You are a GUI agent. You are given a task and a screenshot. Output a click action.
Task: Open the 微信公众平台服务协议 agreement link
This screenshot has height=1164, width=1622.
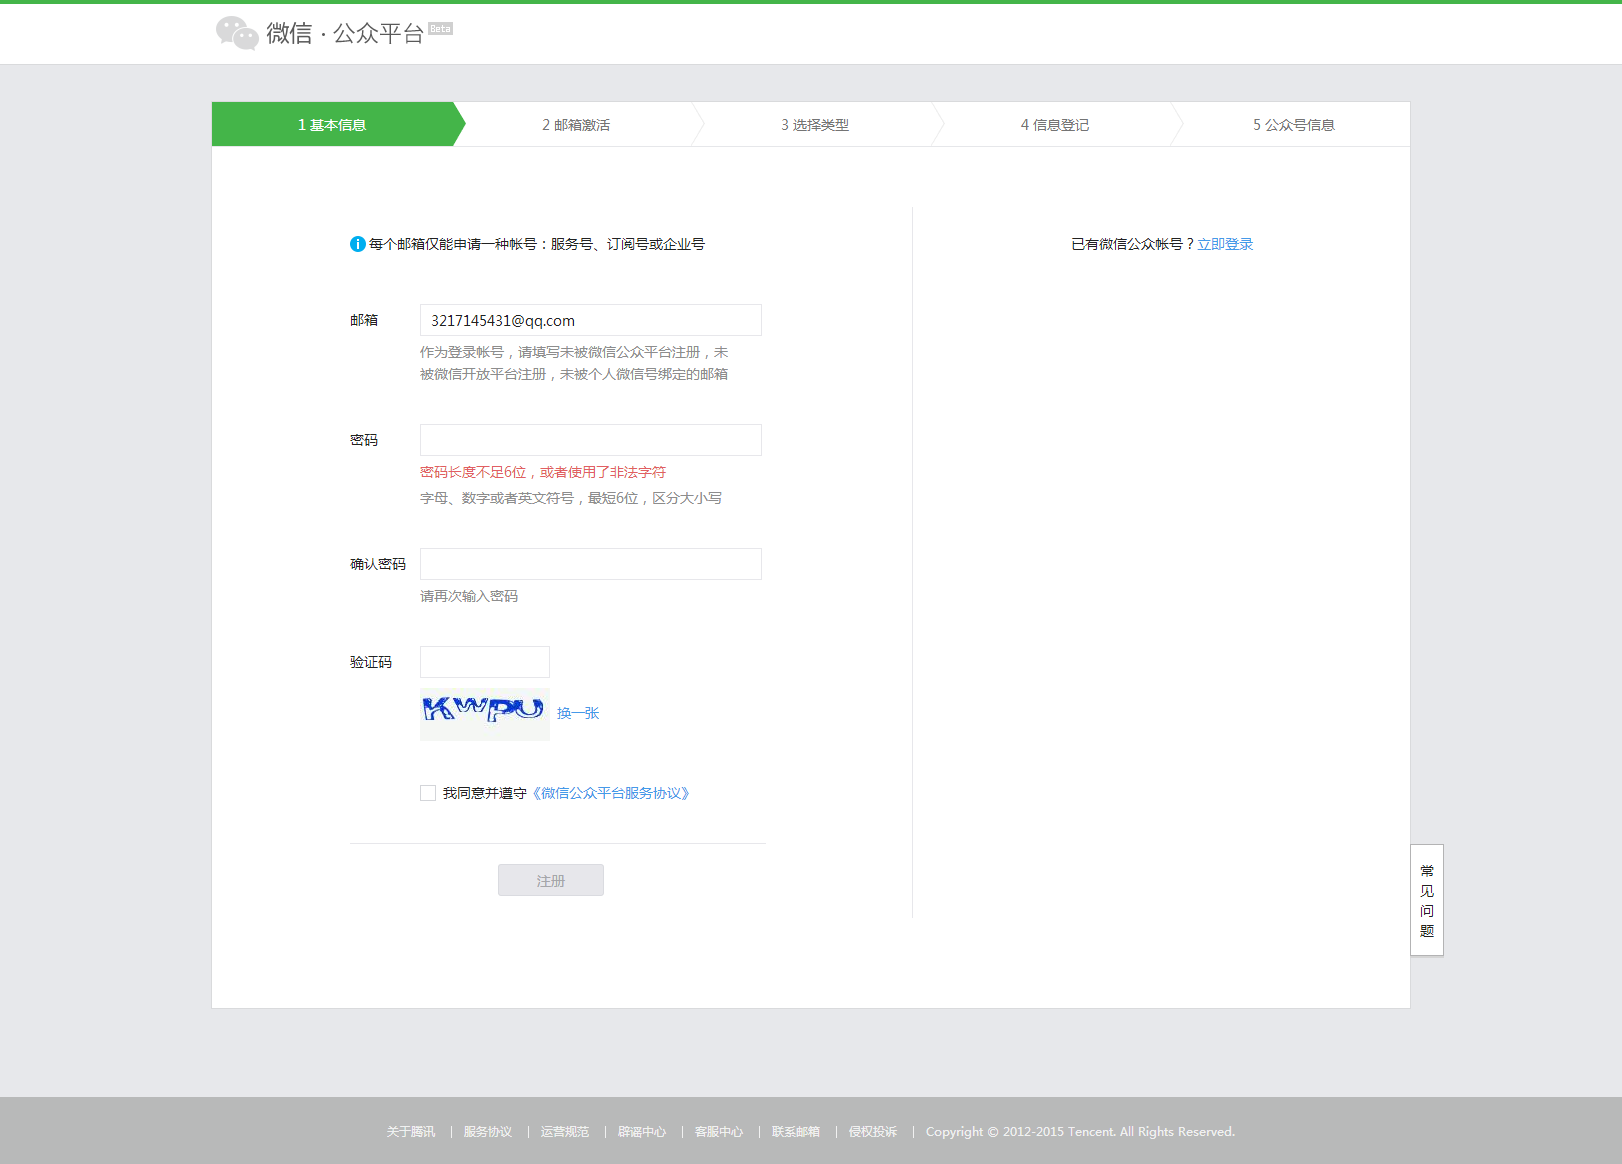coord(611,793)
